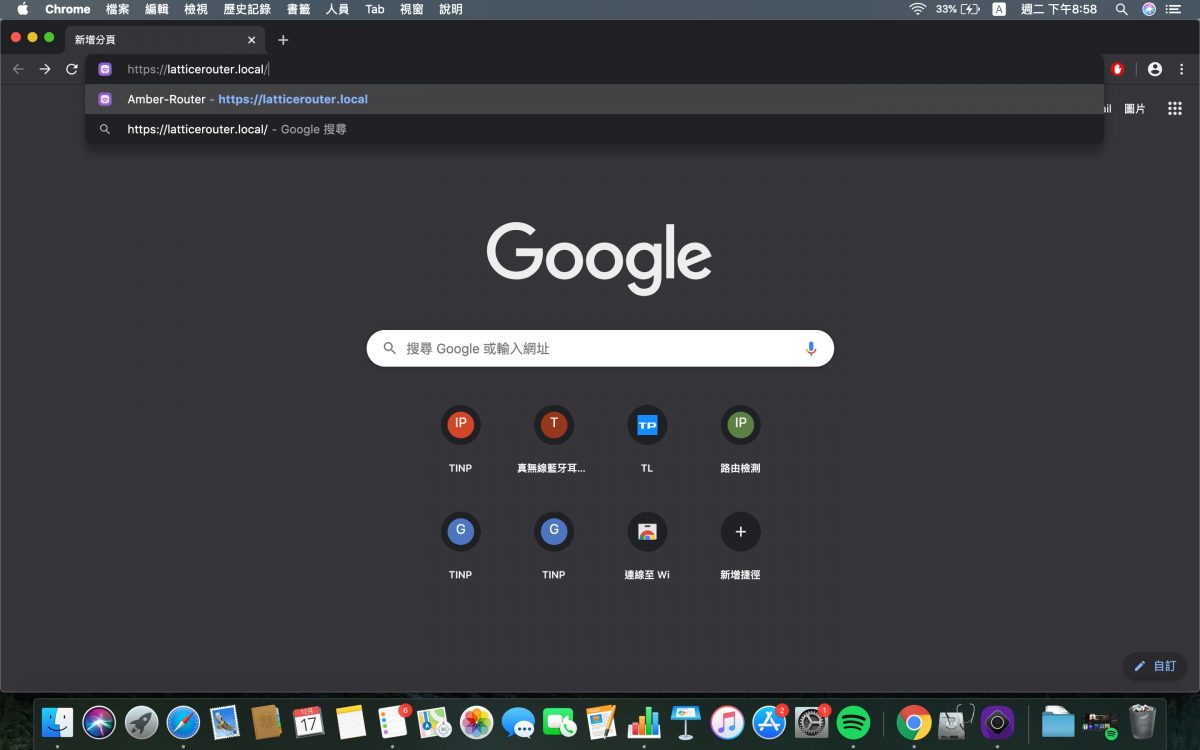Open Maps from the Dock
Image resolution: width=1200 pixels, height=750 pixels.
pyautogui.click(x=434, y=722)
